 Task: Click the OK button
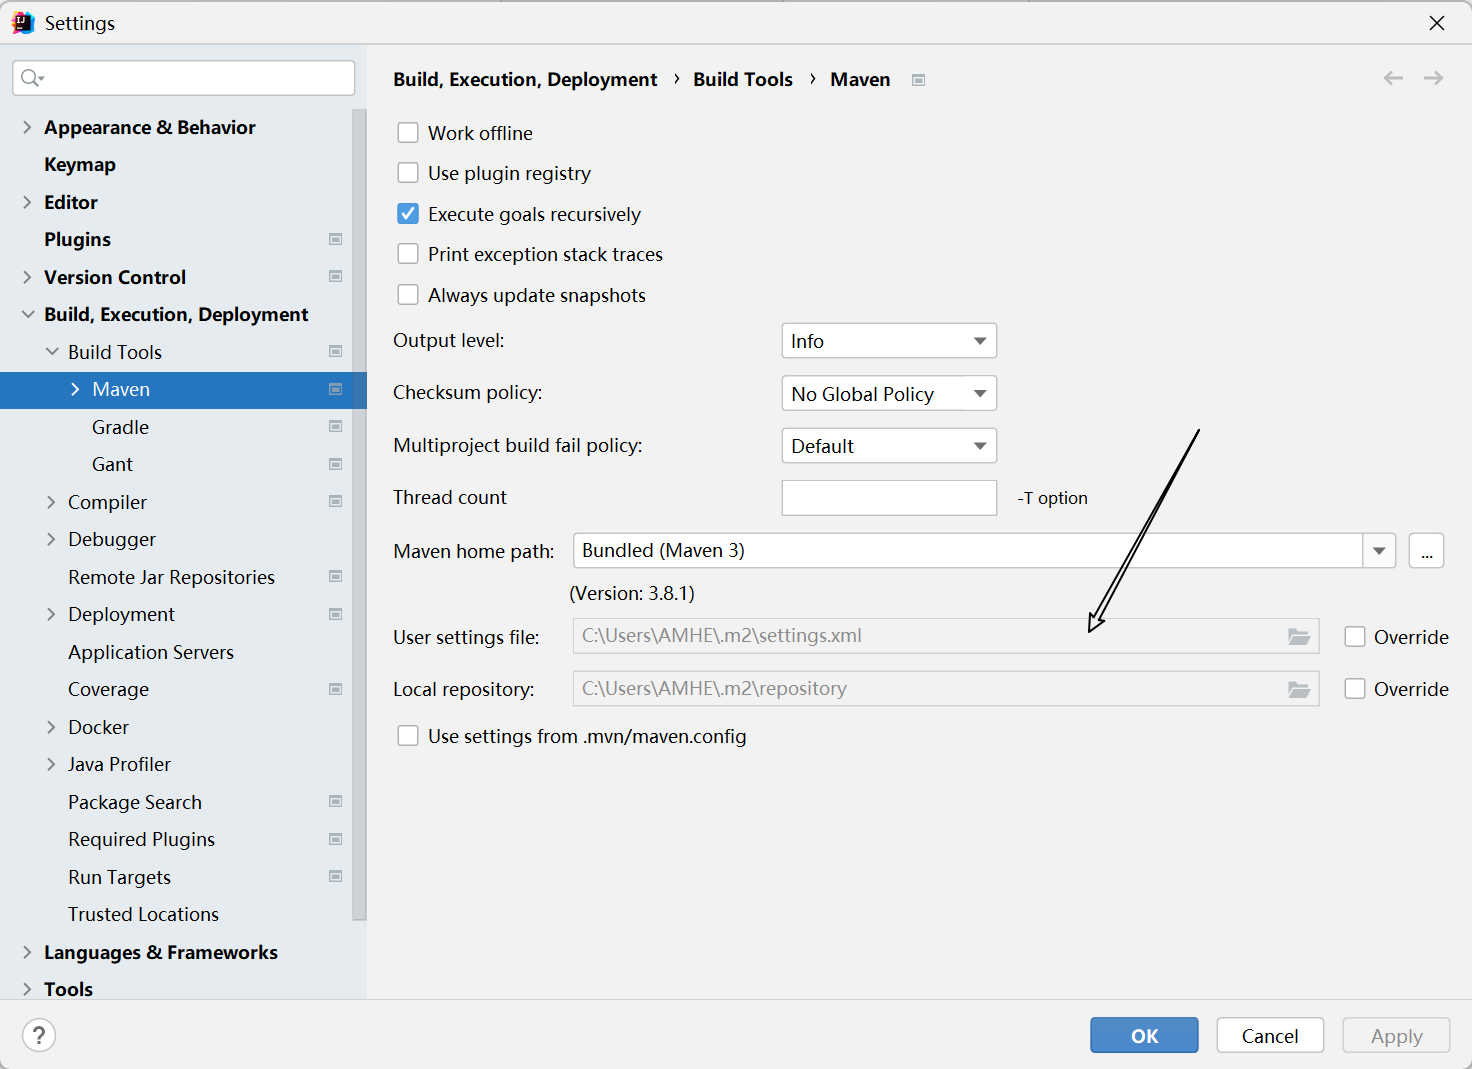click(1144, 1035)
